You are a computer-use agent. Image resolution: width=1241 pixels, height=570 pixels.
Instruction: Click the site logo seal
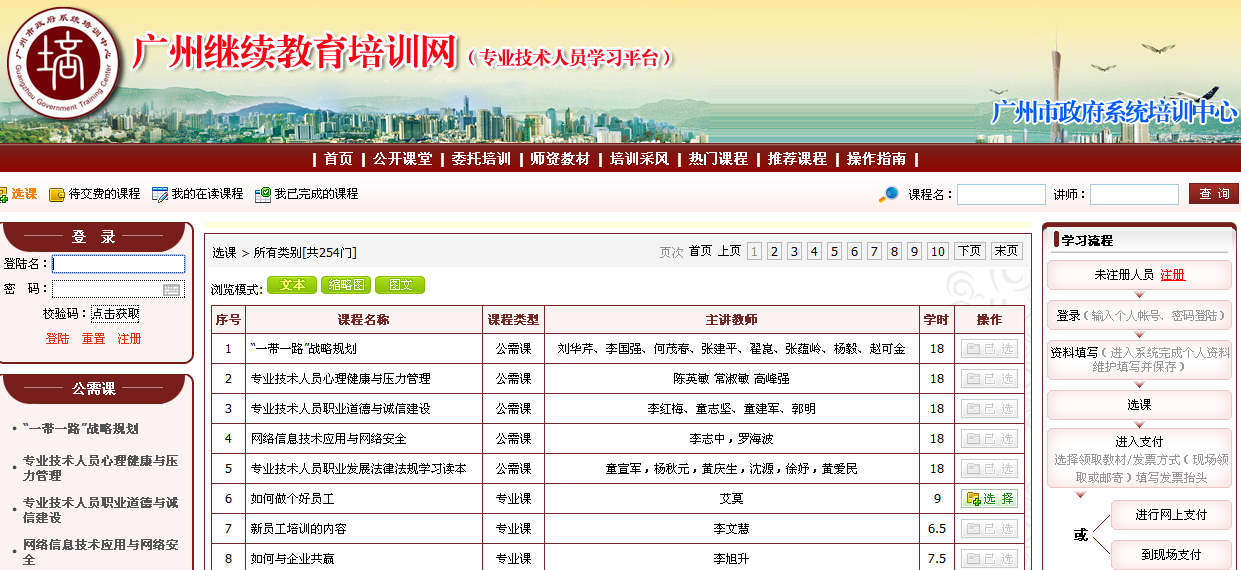63,62
